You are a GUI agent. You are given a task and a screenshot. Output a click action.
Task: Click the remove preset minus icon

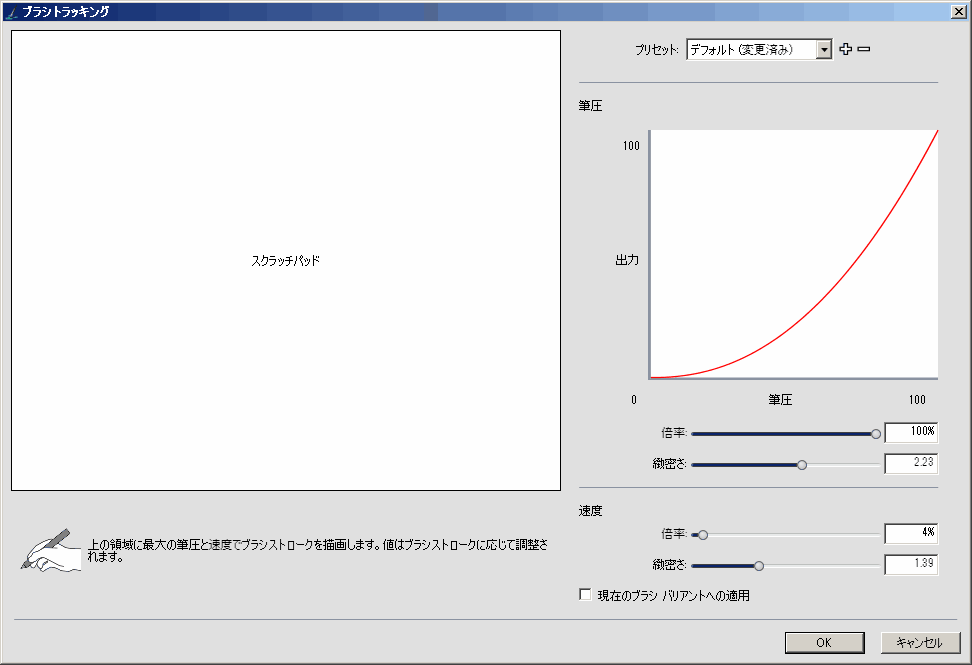point(864,49)
